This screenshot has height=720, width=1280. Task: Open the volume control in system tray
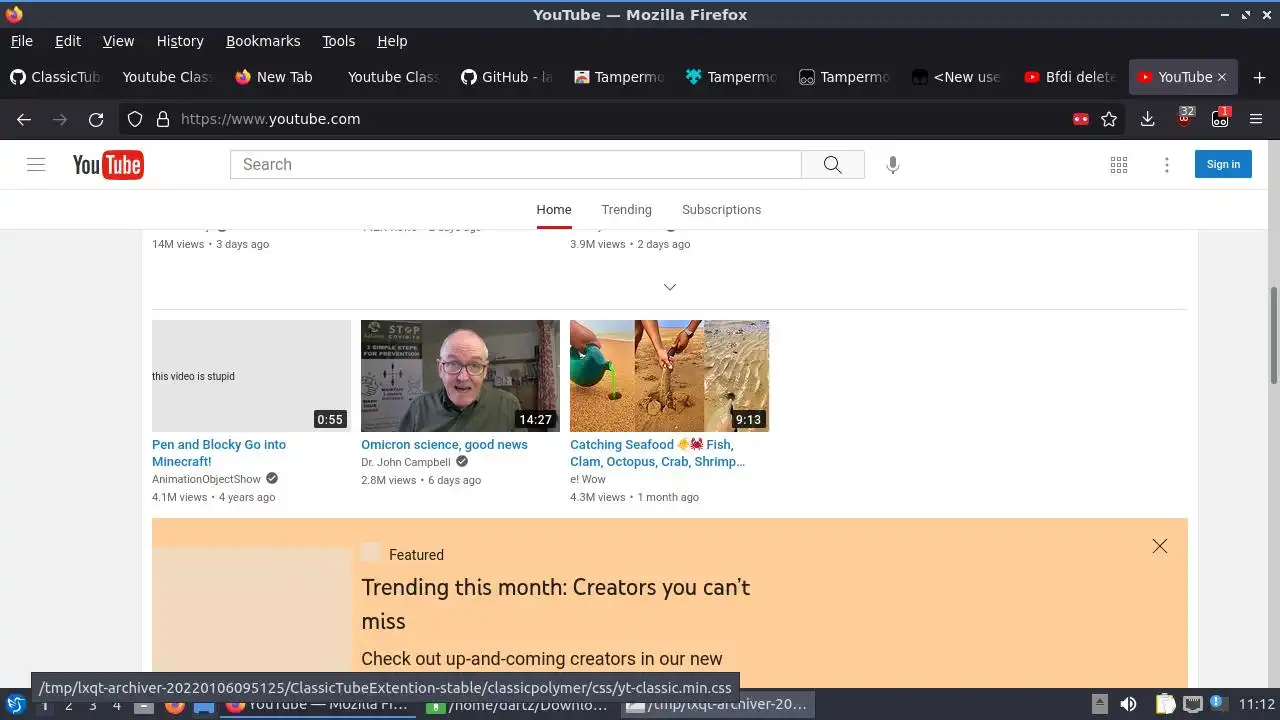[1128, 705]
